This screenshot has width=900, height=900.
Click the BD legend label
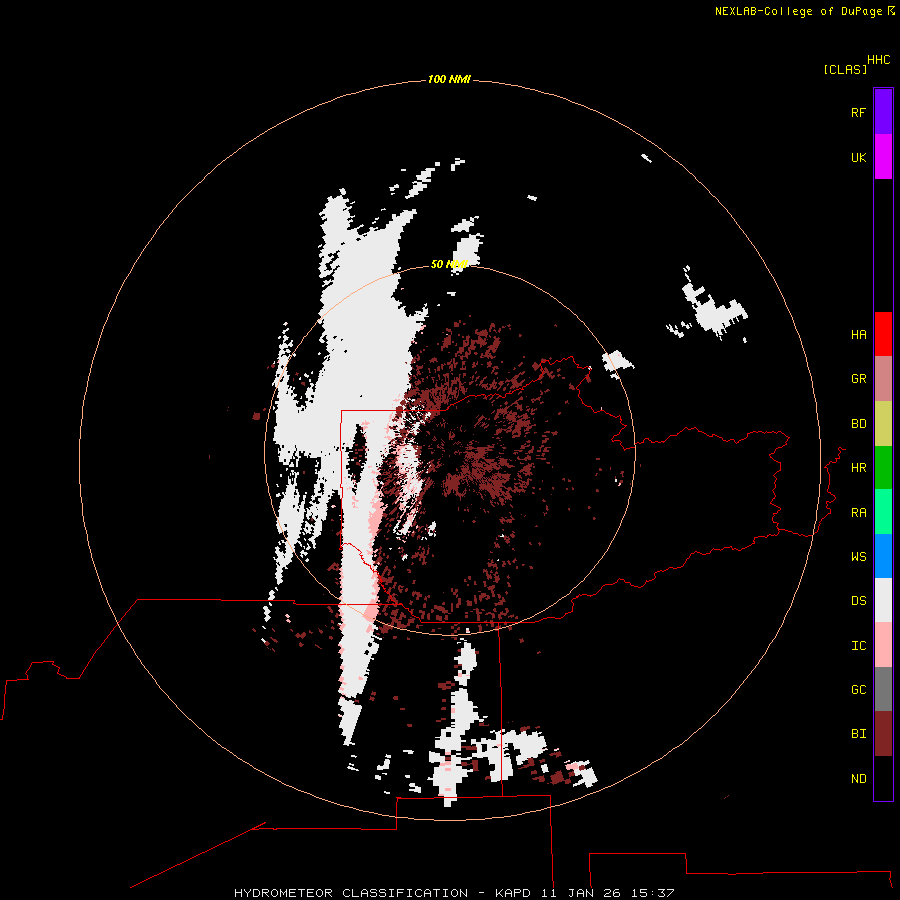858,424
